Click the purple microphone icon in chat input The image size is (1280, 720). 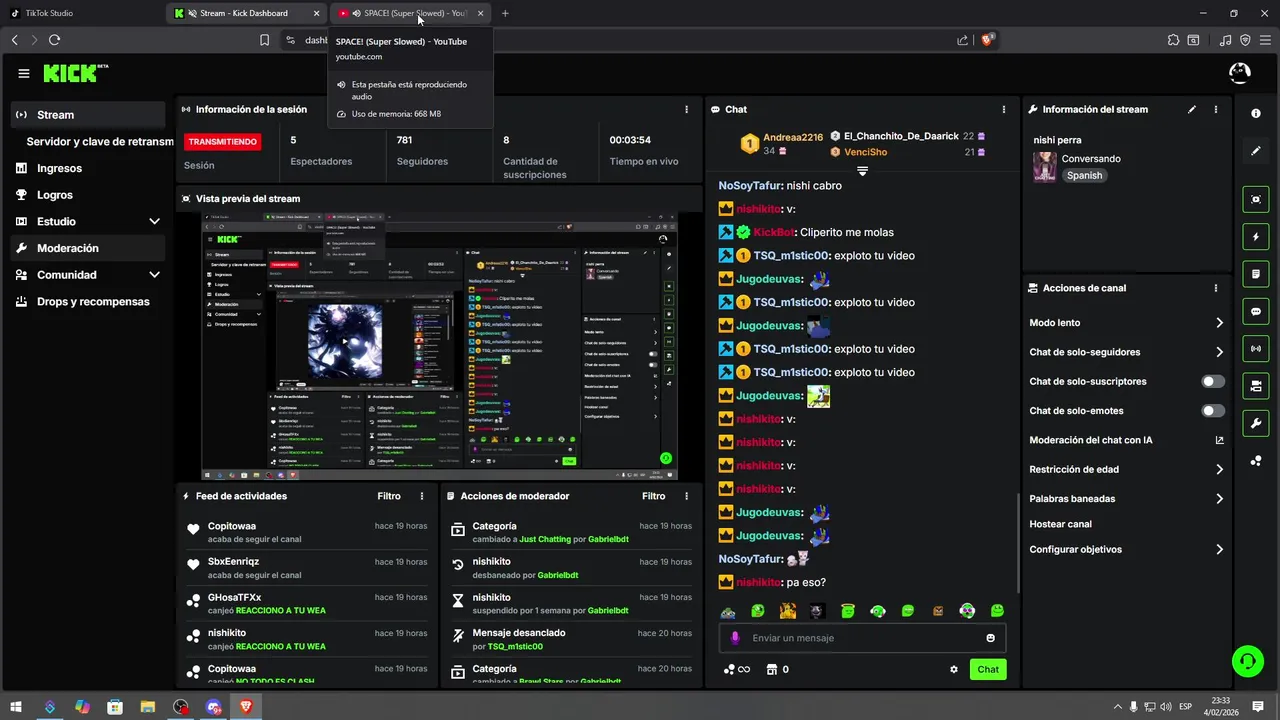click(x=735, y=638)
